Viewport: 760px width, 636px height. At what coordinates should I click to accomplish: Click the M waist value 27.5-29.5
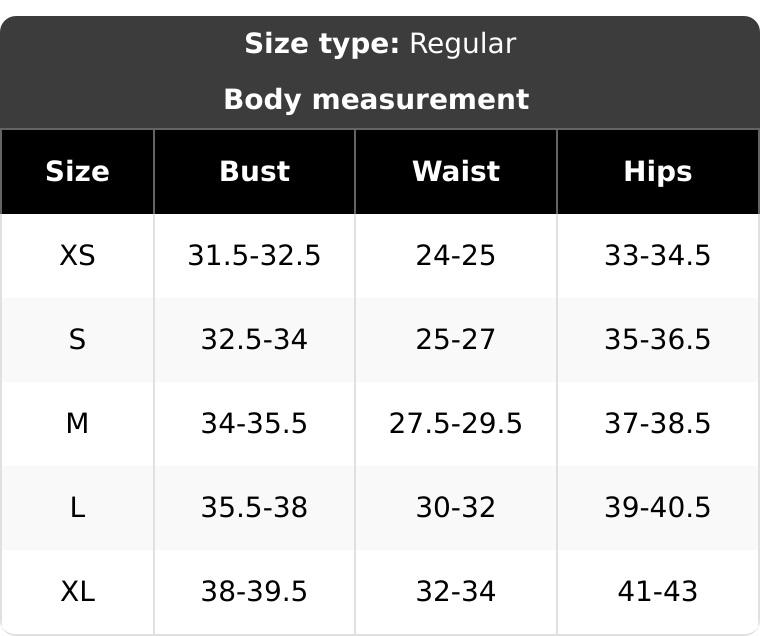456,423
